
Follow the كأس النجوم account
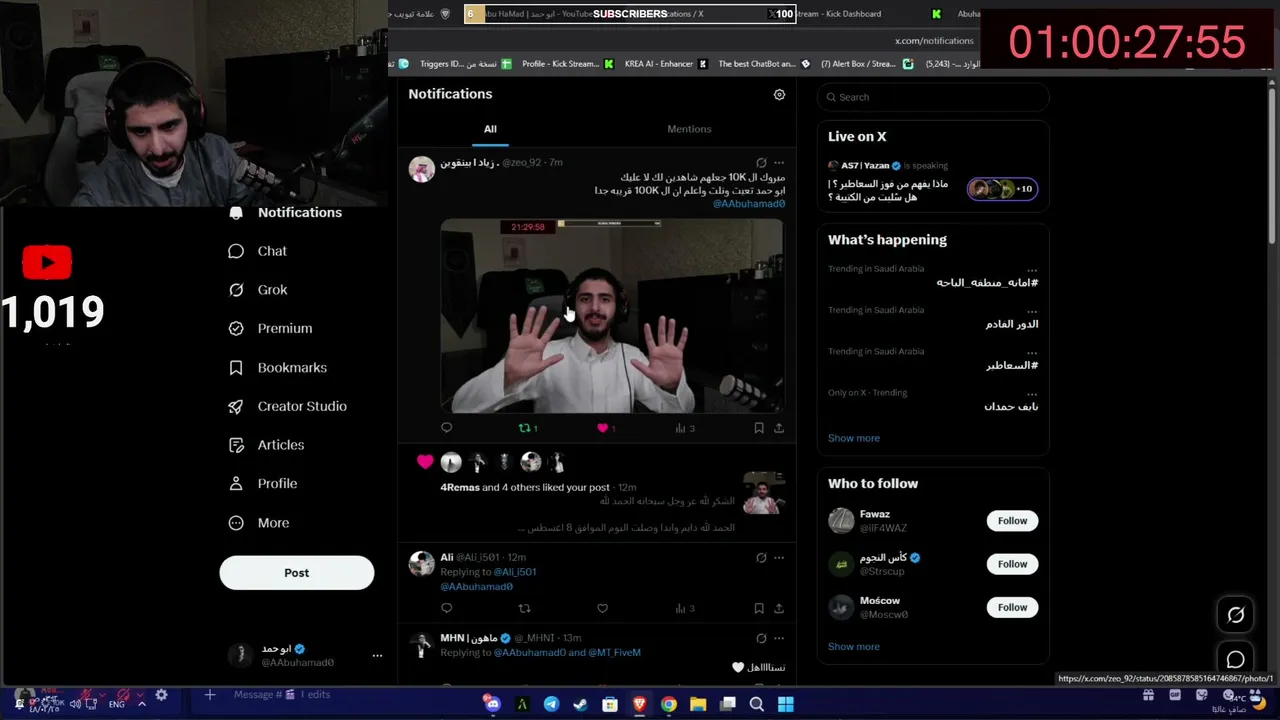[x=1012, y=564]
